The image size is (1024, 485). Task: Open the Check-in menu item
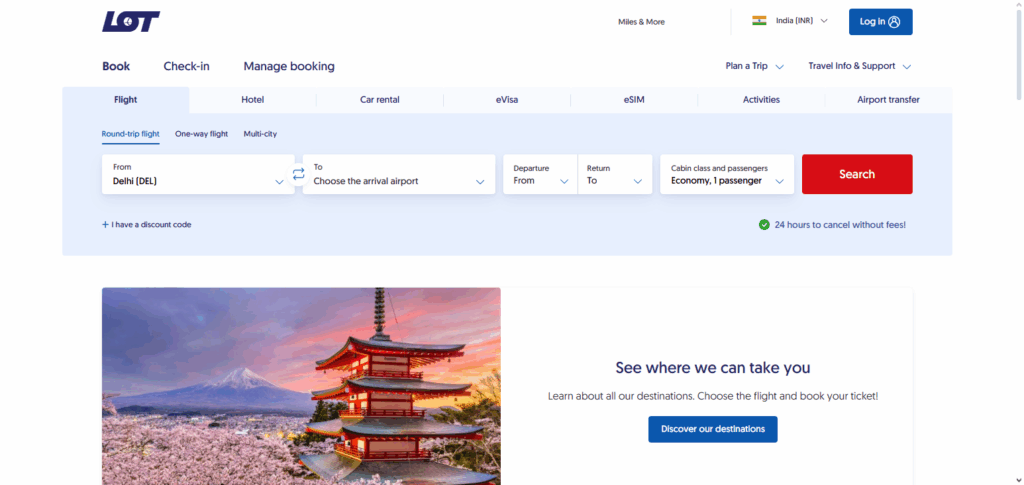point(186,66)
